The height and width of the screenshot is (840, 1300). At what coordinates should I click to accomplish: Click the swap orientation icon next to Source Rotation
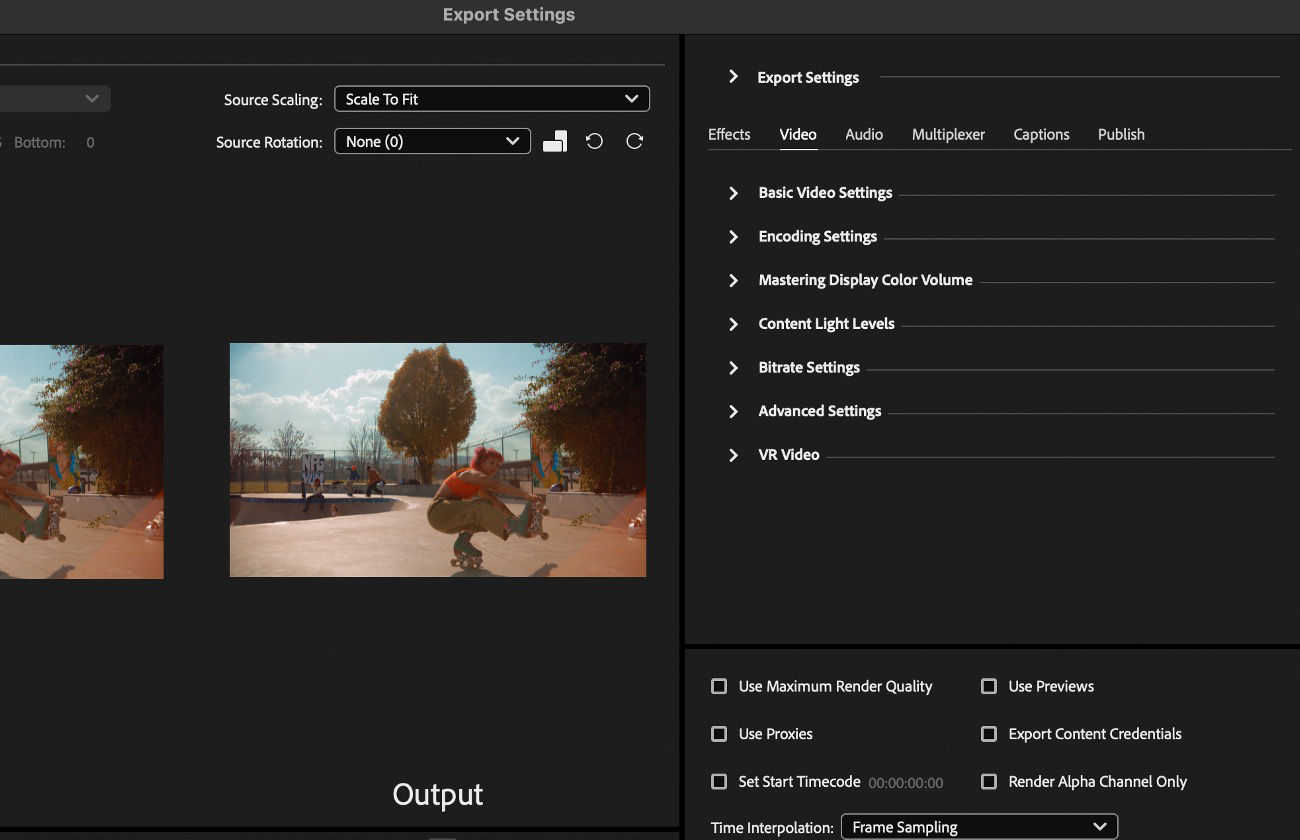point(555,141)
